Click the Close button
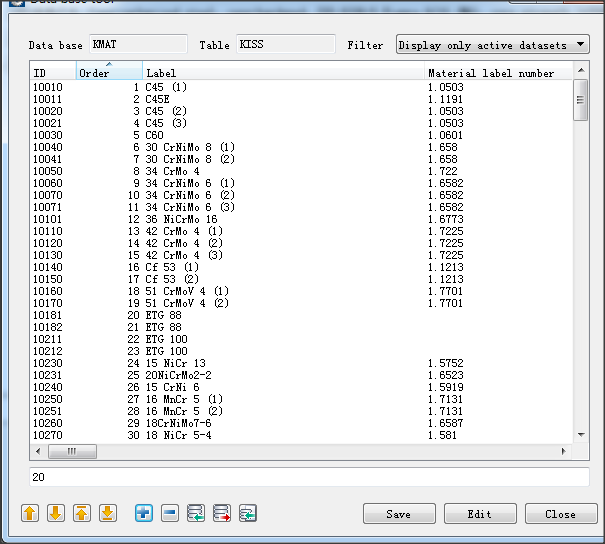The height and width of the screenshot is (544, 605). tap(561, 514)
